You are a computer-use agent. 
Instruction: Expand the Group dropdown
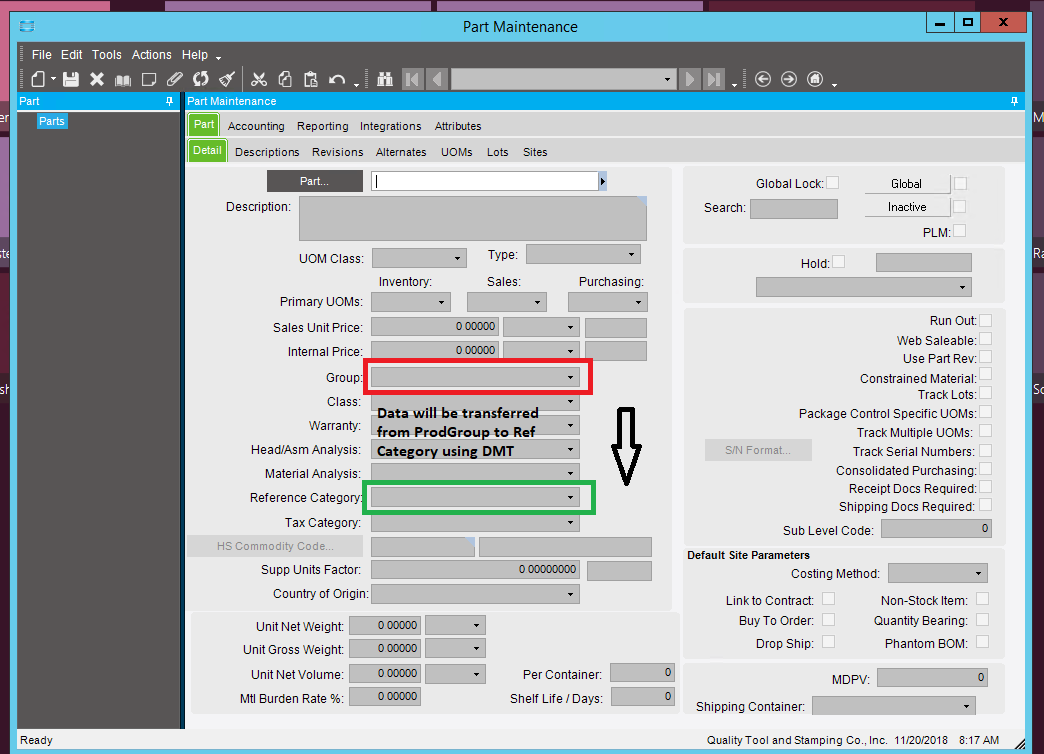pos(570,378)
